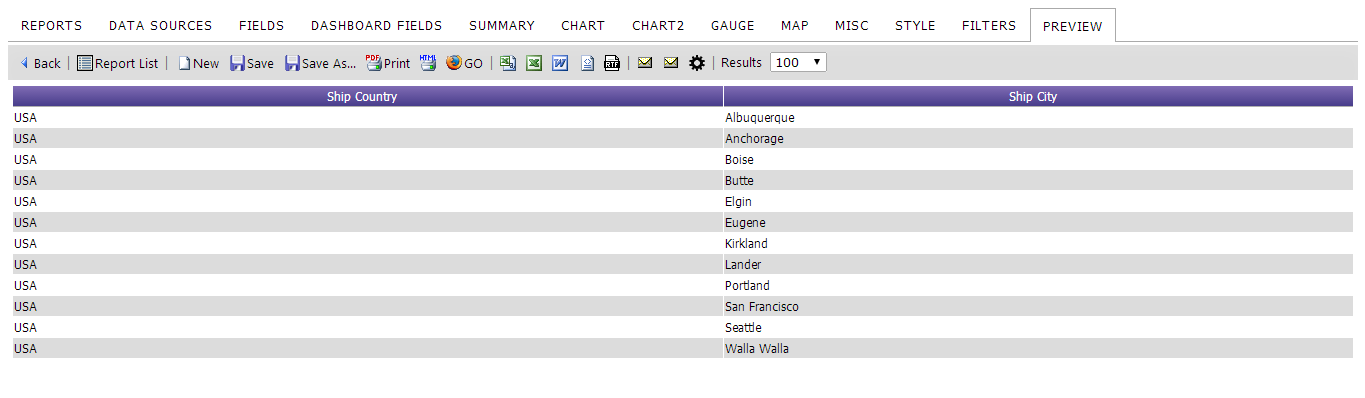The height and width of the screenshot is (398, 1365).
Task: Click USA in the Boise row
Action: pyautogui.click(x=25, y=160)
